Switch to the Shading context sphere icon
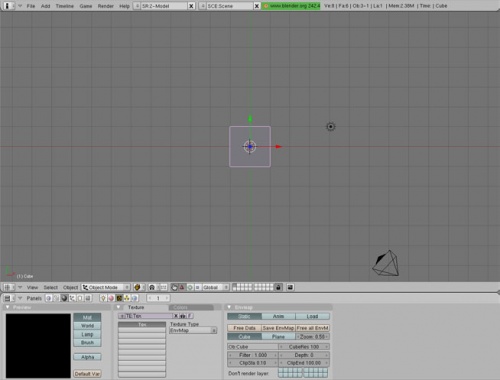 coord(64,298)
